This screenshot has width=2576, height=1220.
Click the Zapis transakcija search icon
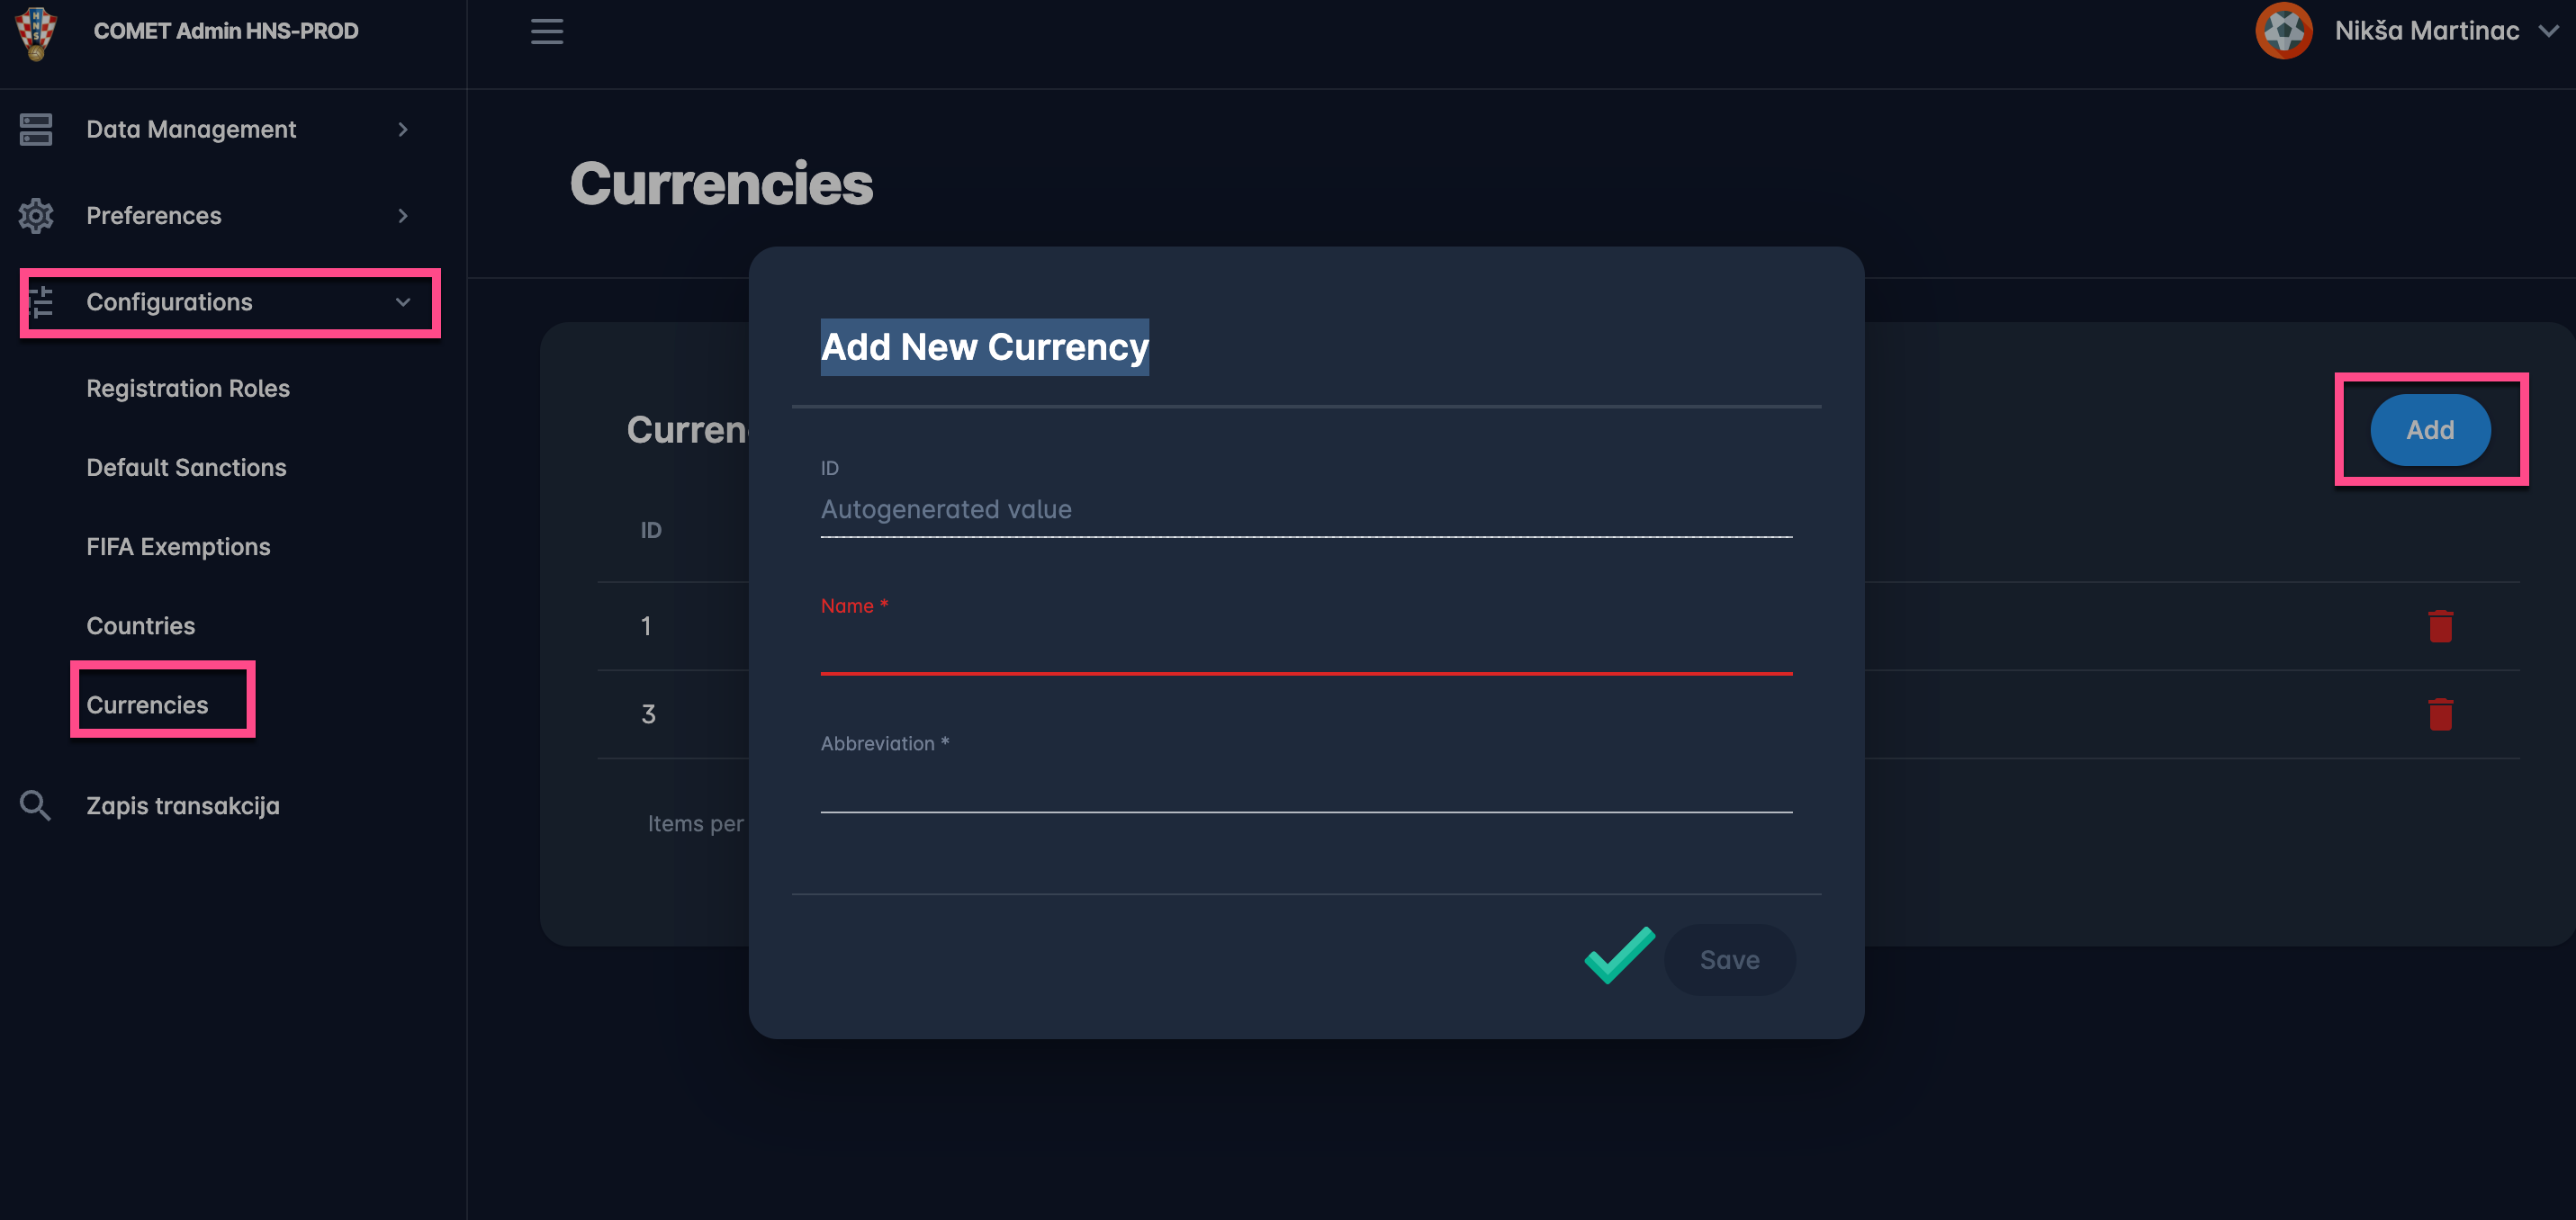[36, 806]
